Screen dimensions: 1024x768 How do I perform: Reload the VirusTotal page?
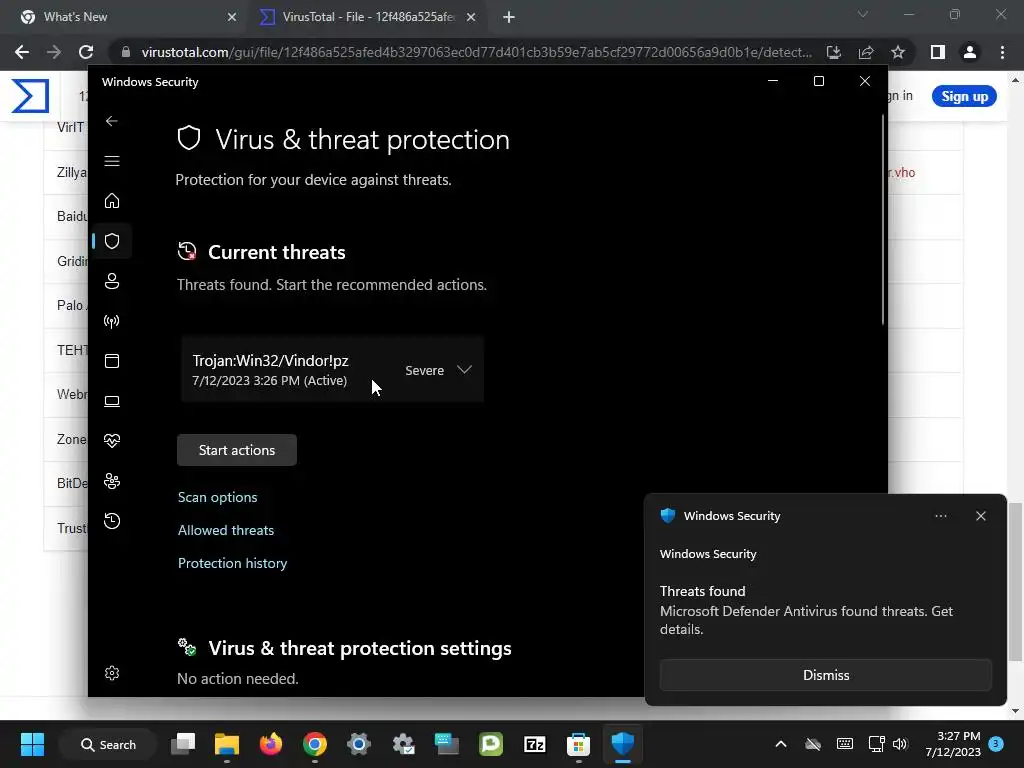click(x=86, y=52)
